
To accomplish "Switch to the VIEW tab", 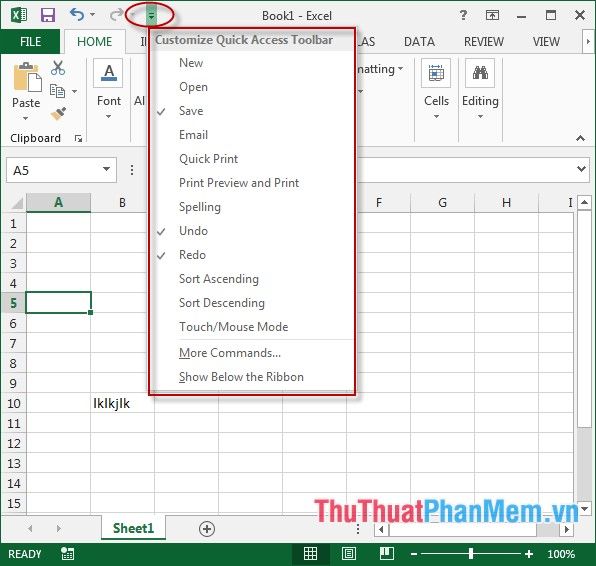I will click(546, 41).
